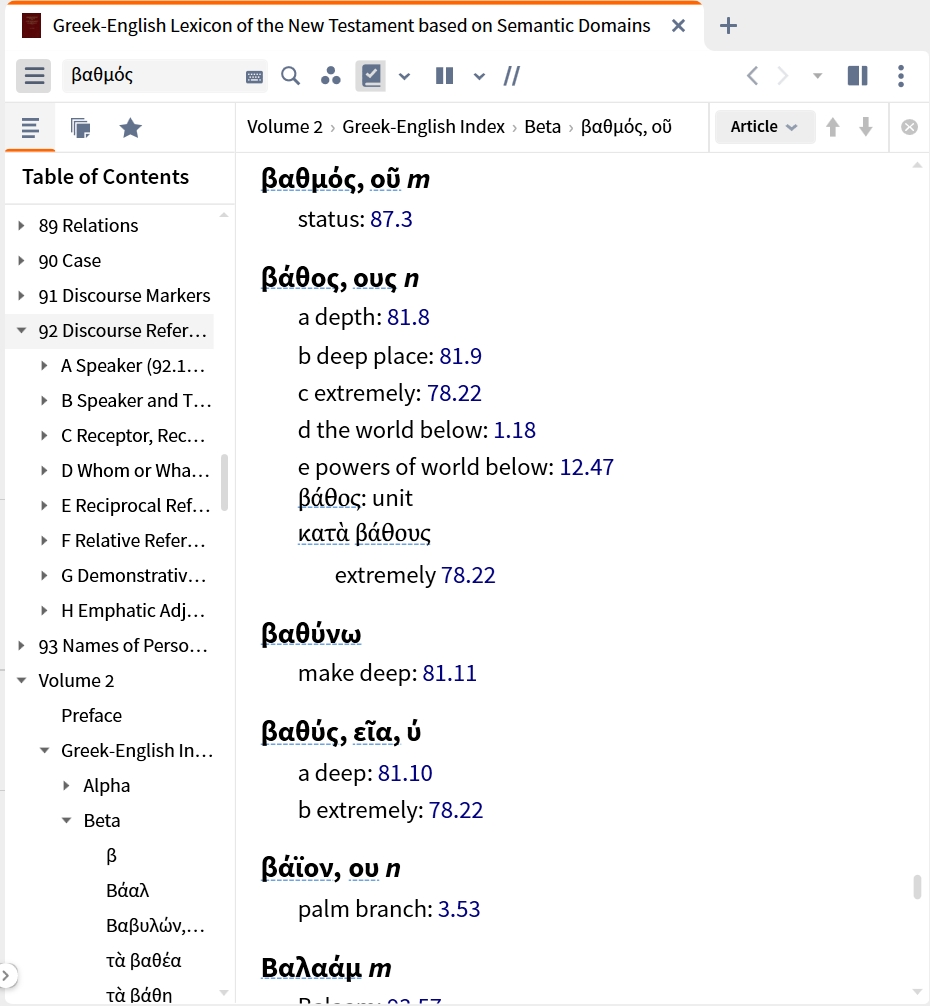Click the article vertical scrollbar thumb

(x=917, y=886)
